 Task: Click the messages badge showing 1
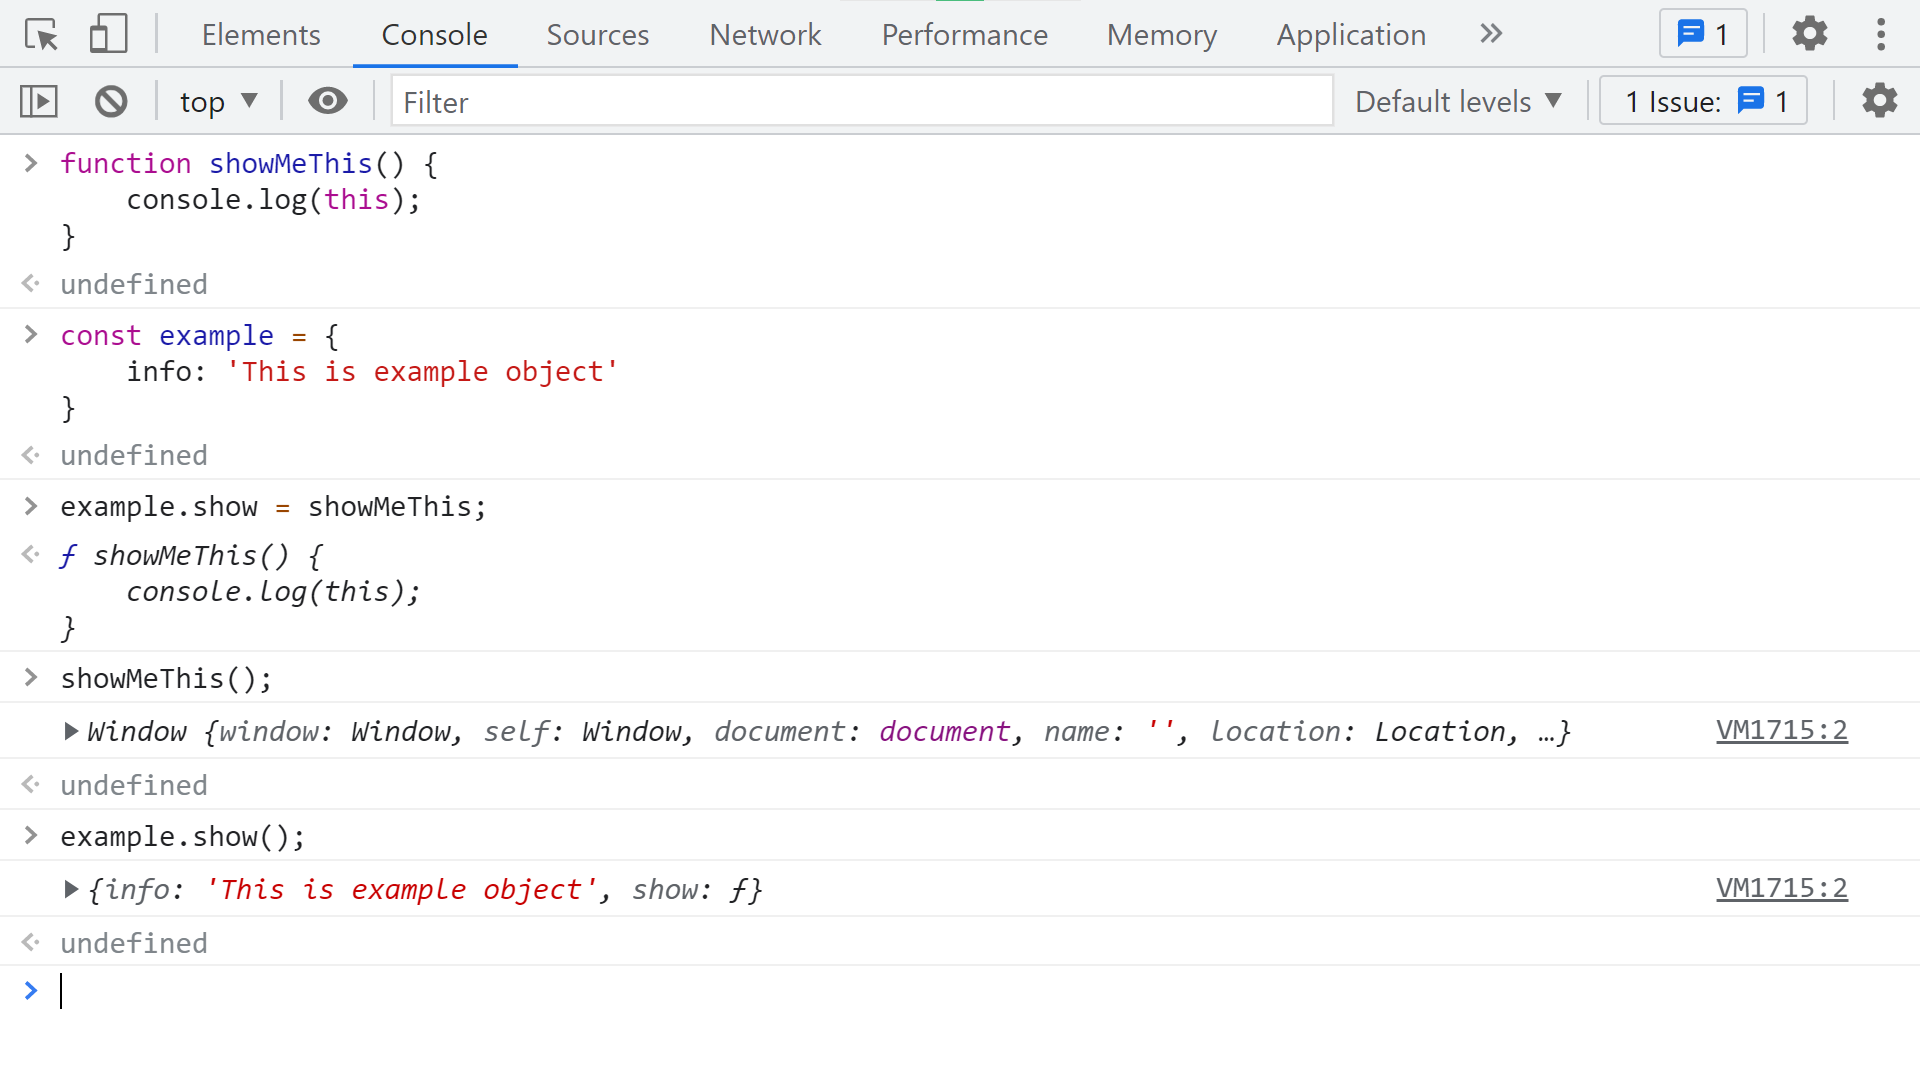point(1703,34)
